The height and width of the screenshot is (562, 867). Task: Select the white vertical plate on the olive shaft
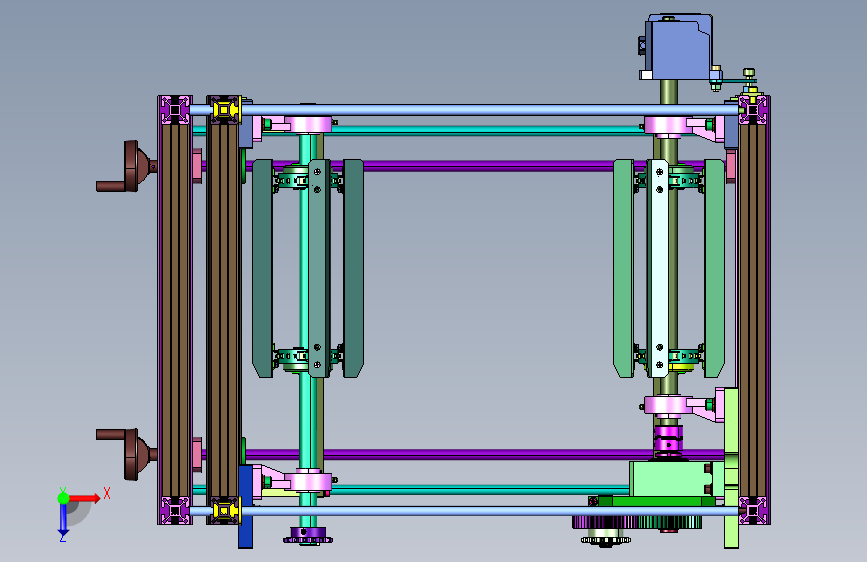[x=660, y=268]
